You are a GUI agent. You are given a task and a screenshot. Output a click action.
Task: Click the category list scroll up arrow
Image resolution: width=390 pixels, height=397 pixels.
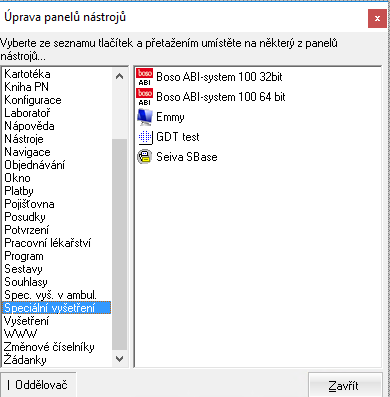pos(119,76)
